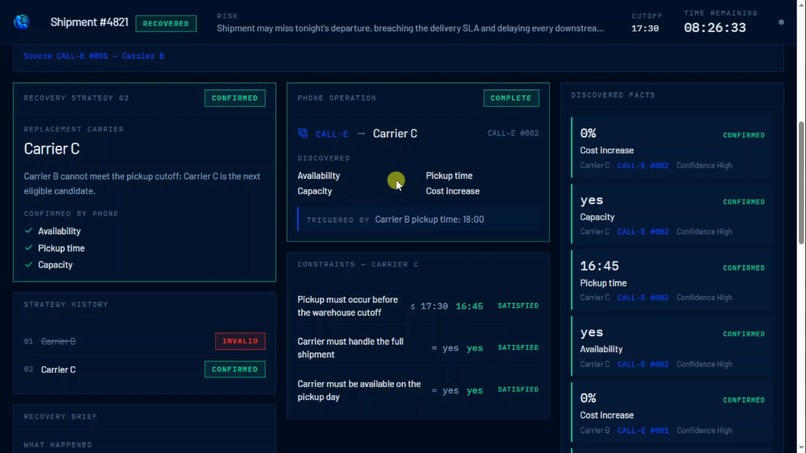Open the Source CALL-E #001 – Carrier B link
This screenshot has height=453, width=806.
pyautogui.click(x=94, y=56)
